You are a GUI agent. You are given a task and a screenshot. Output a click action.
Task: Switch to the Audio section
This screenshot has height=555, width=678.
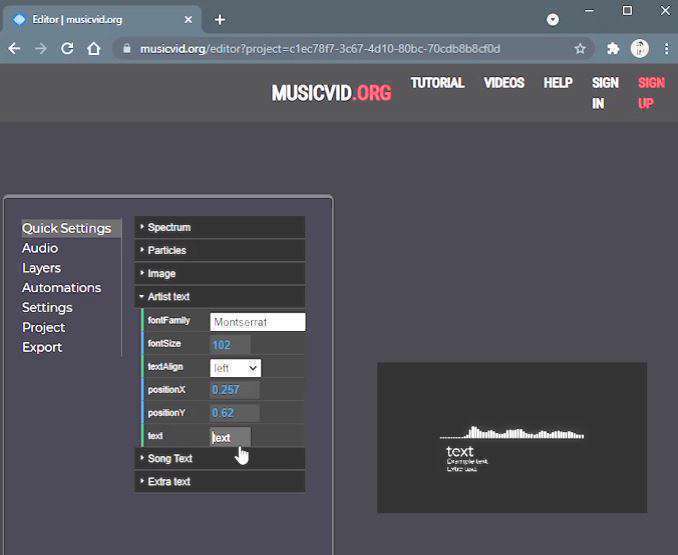(x=40, y=248)
